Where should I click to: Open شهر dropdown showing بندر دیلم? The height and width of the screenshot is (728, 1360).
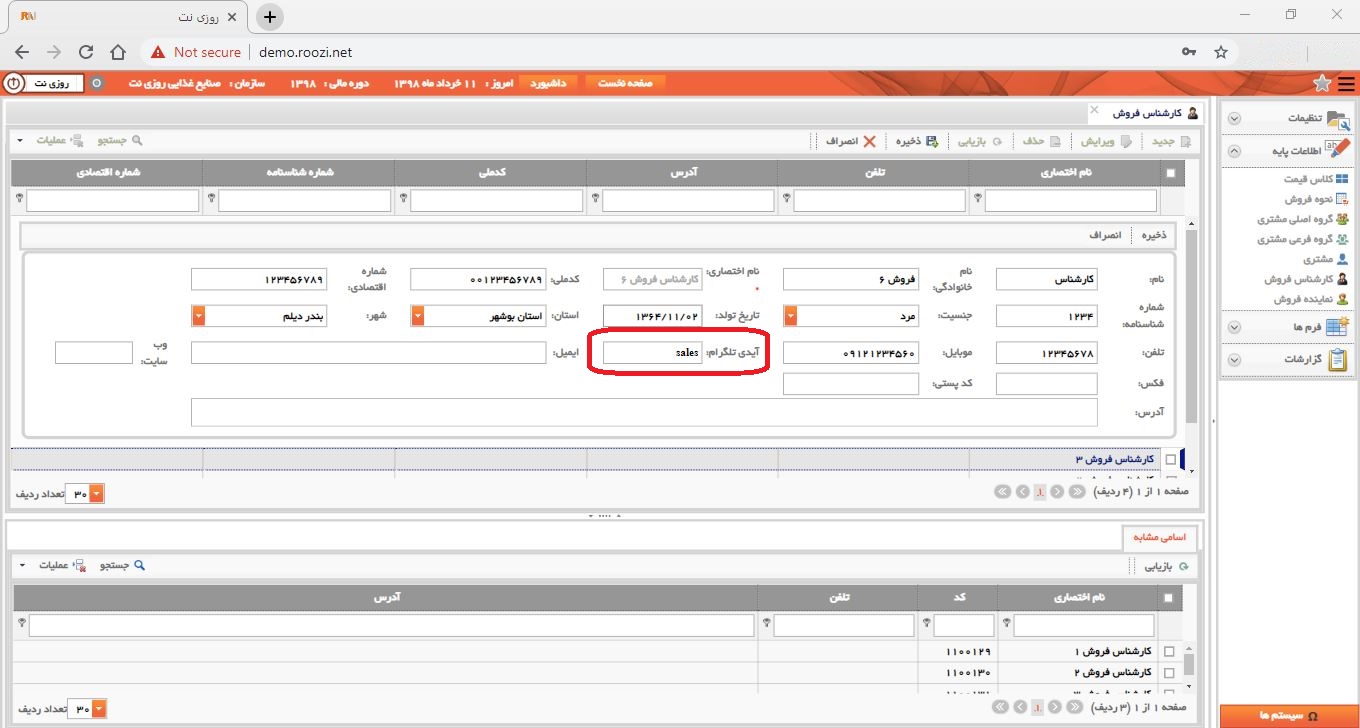(198, 316)
